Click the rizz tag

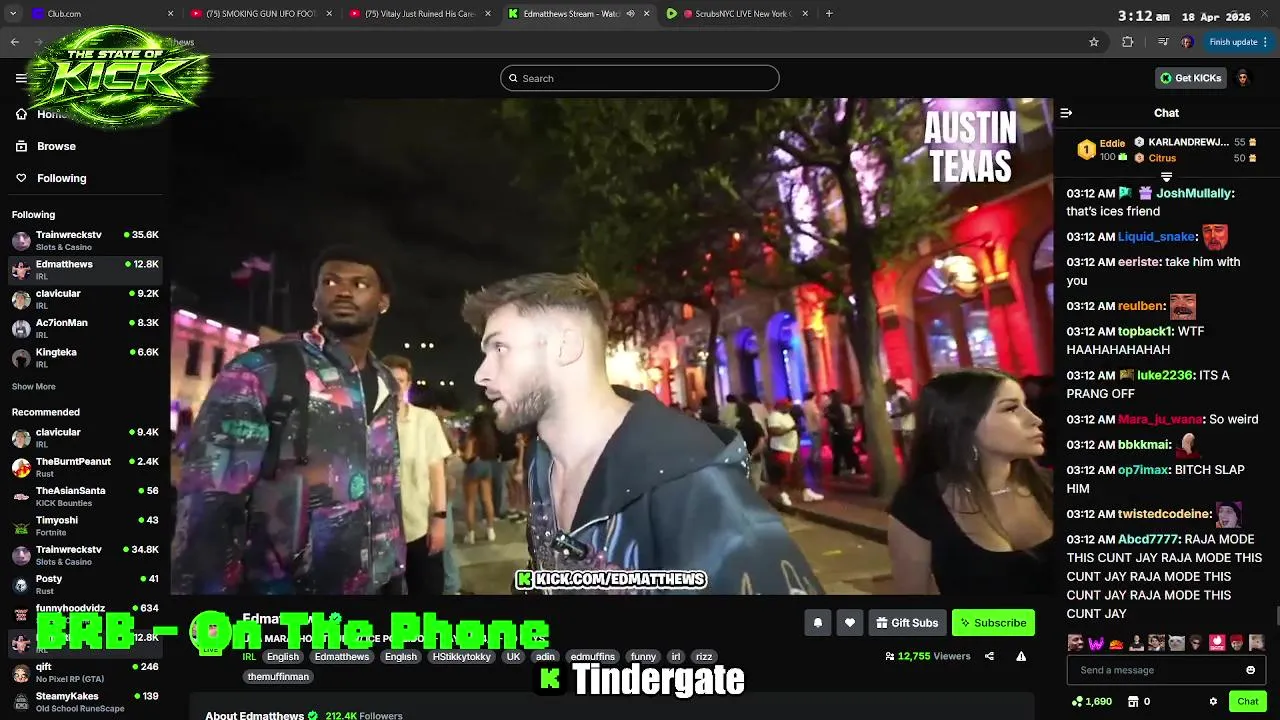(x=704, y=657)
